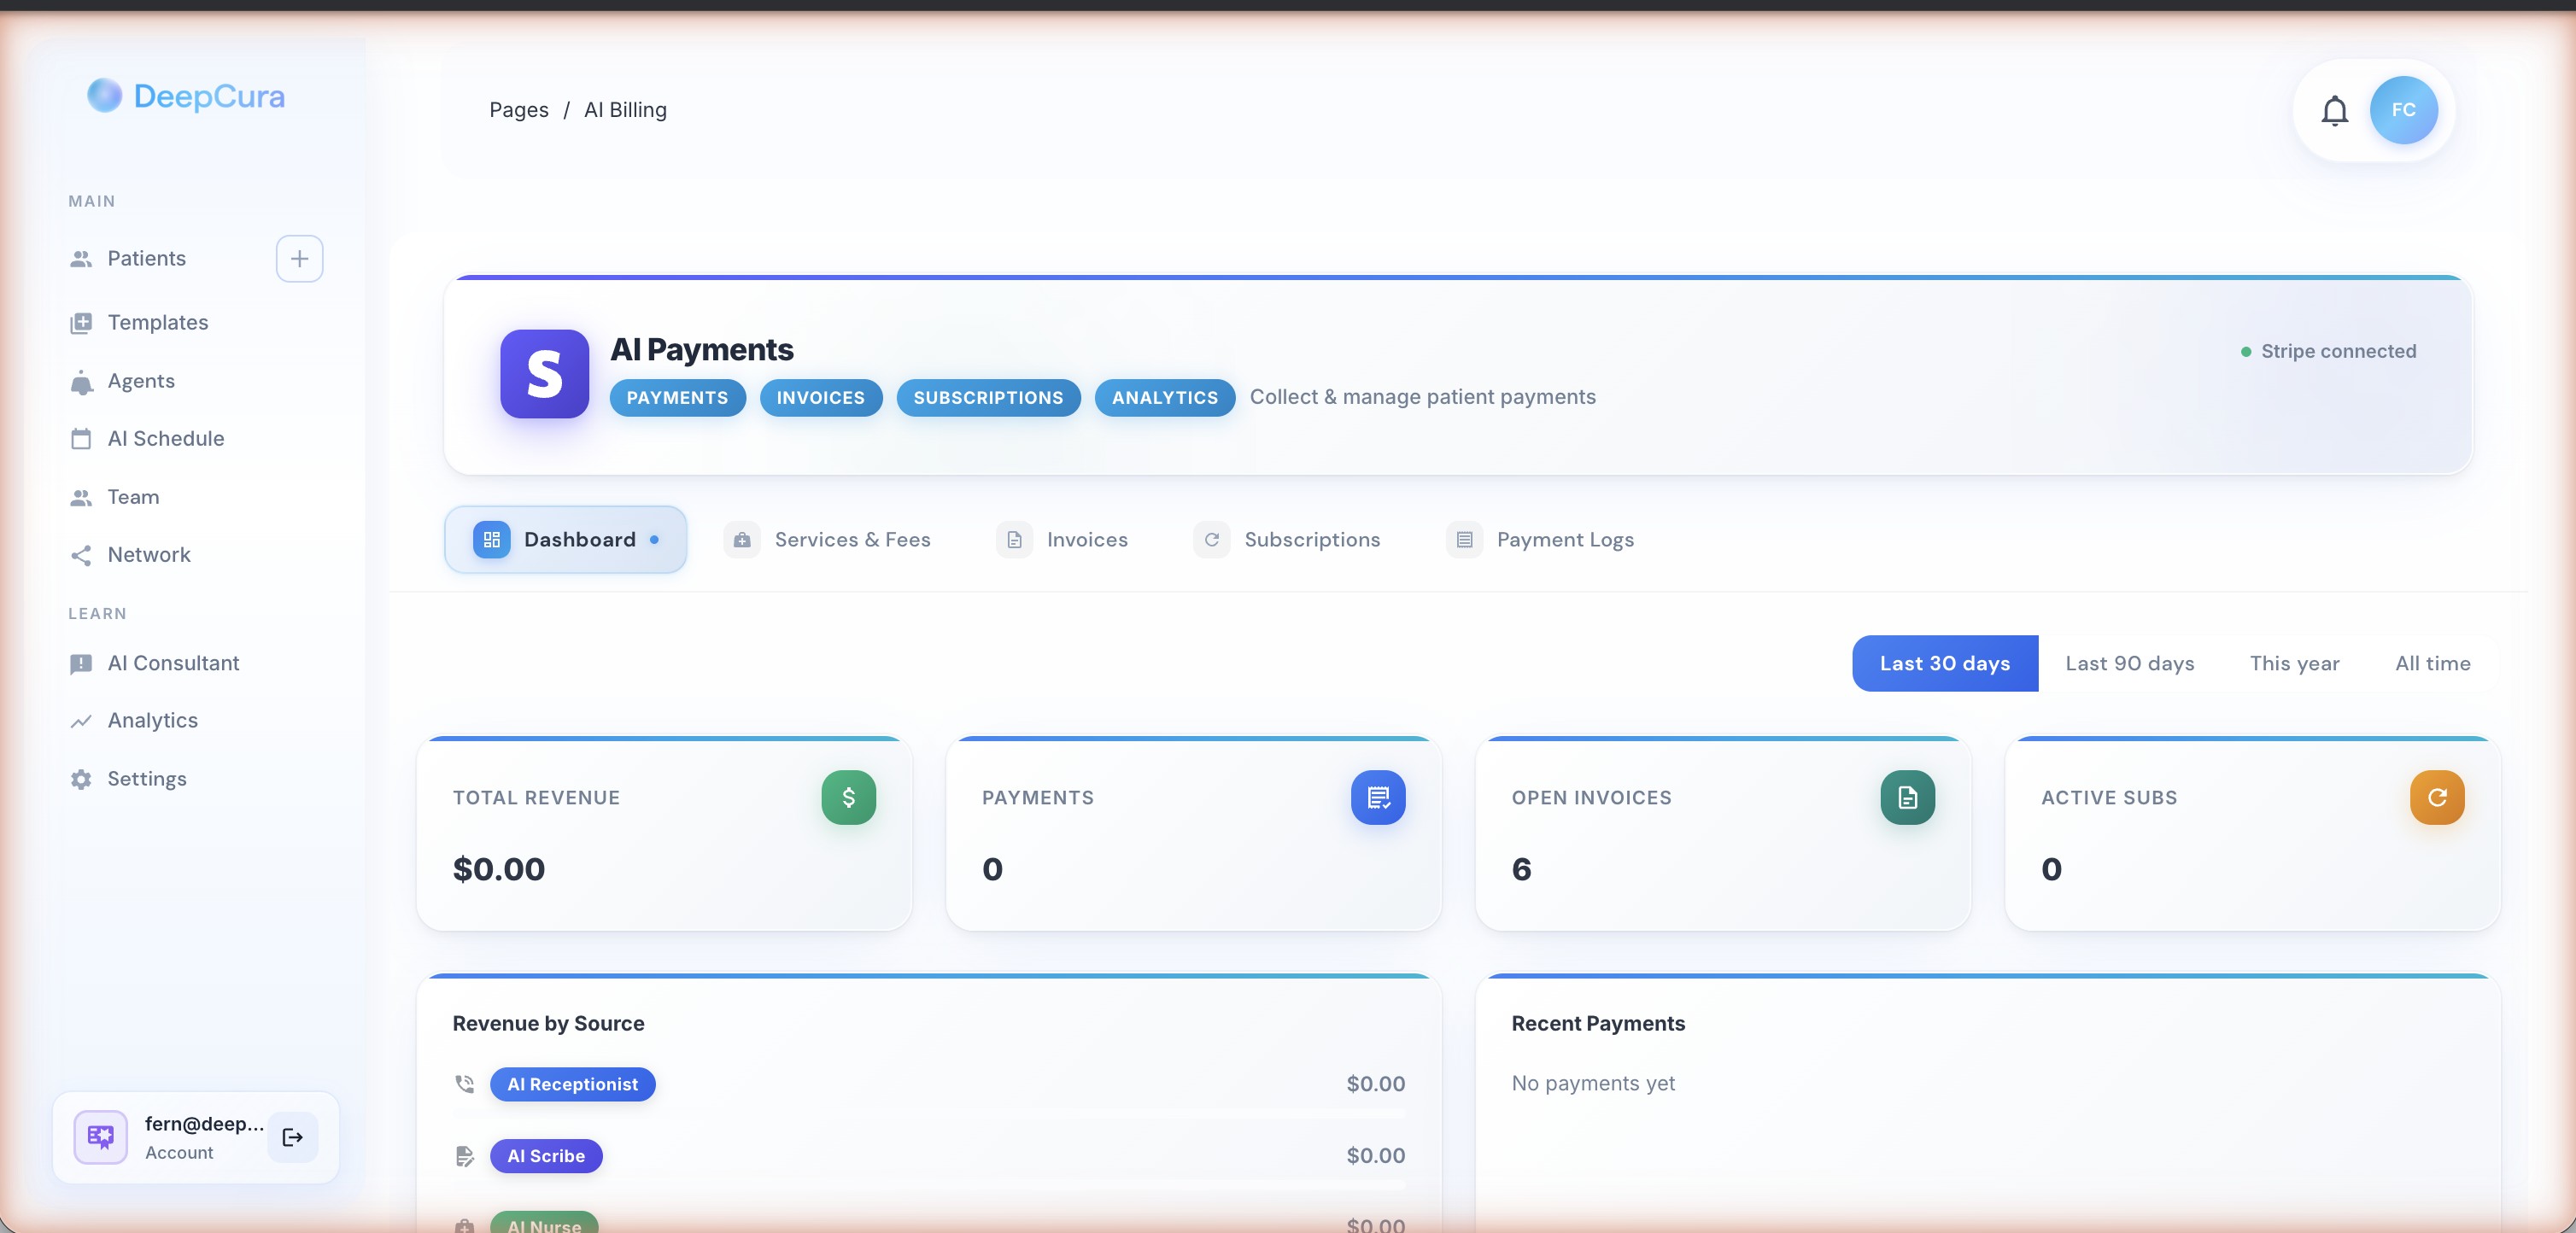
Task: Switch to the Invoices tab
Action: (1062, 540)
